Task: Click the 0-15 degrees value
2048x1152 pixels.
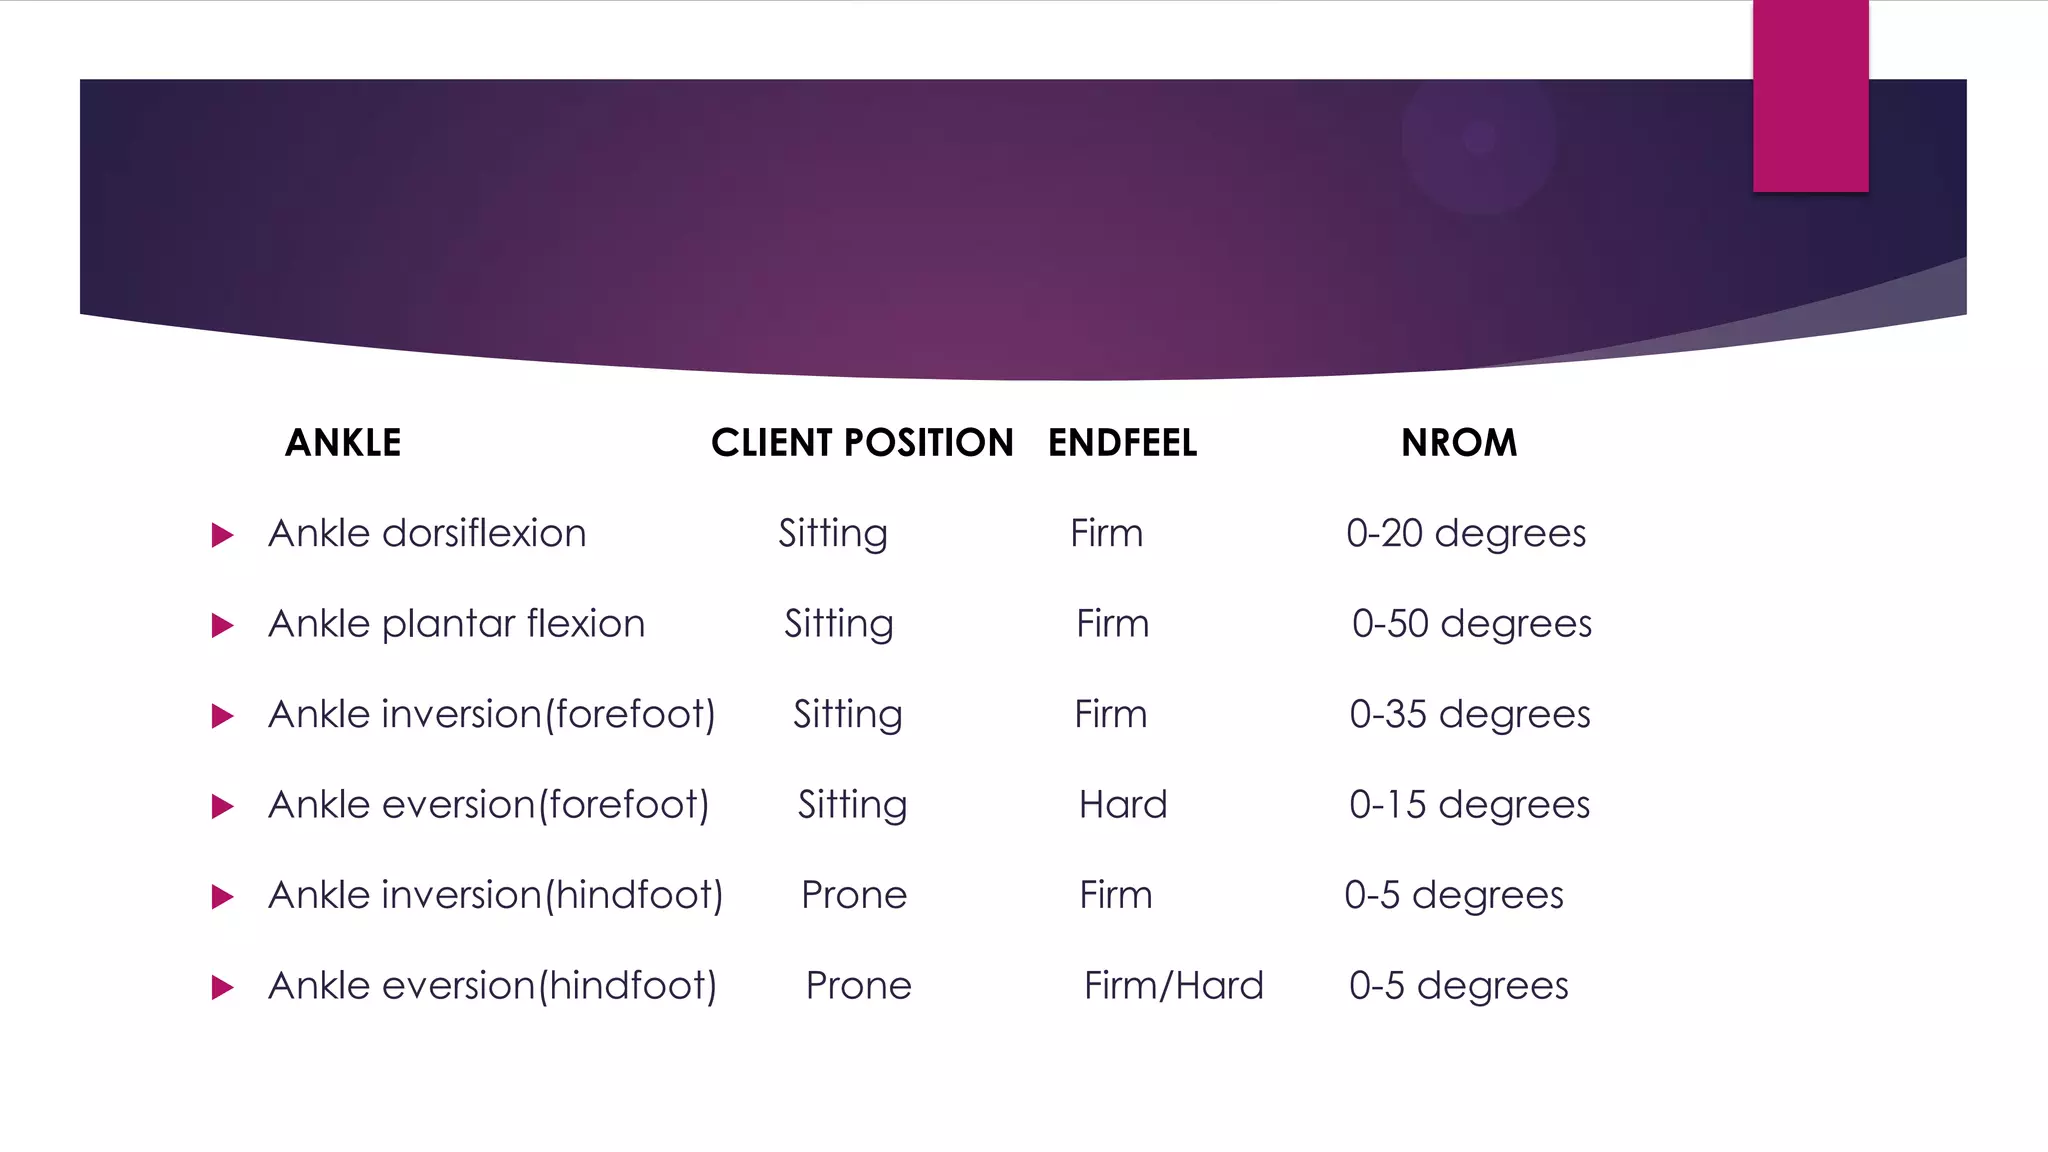Action: click(x=1469, y=805)
